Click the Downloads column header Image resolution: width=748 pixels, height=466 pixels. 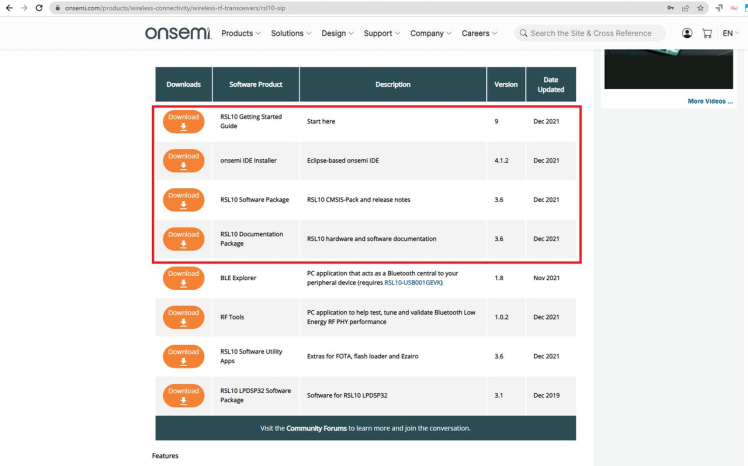point(184,84)
